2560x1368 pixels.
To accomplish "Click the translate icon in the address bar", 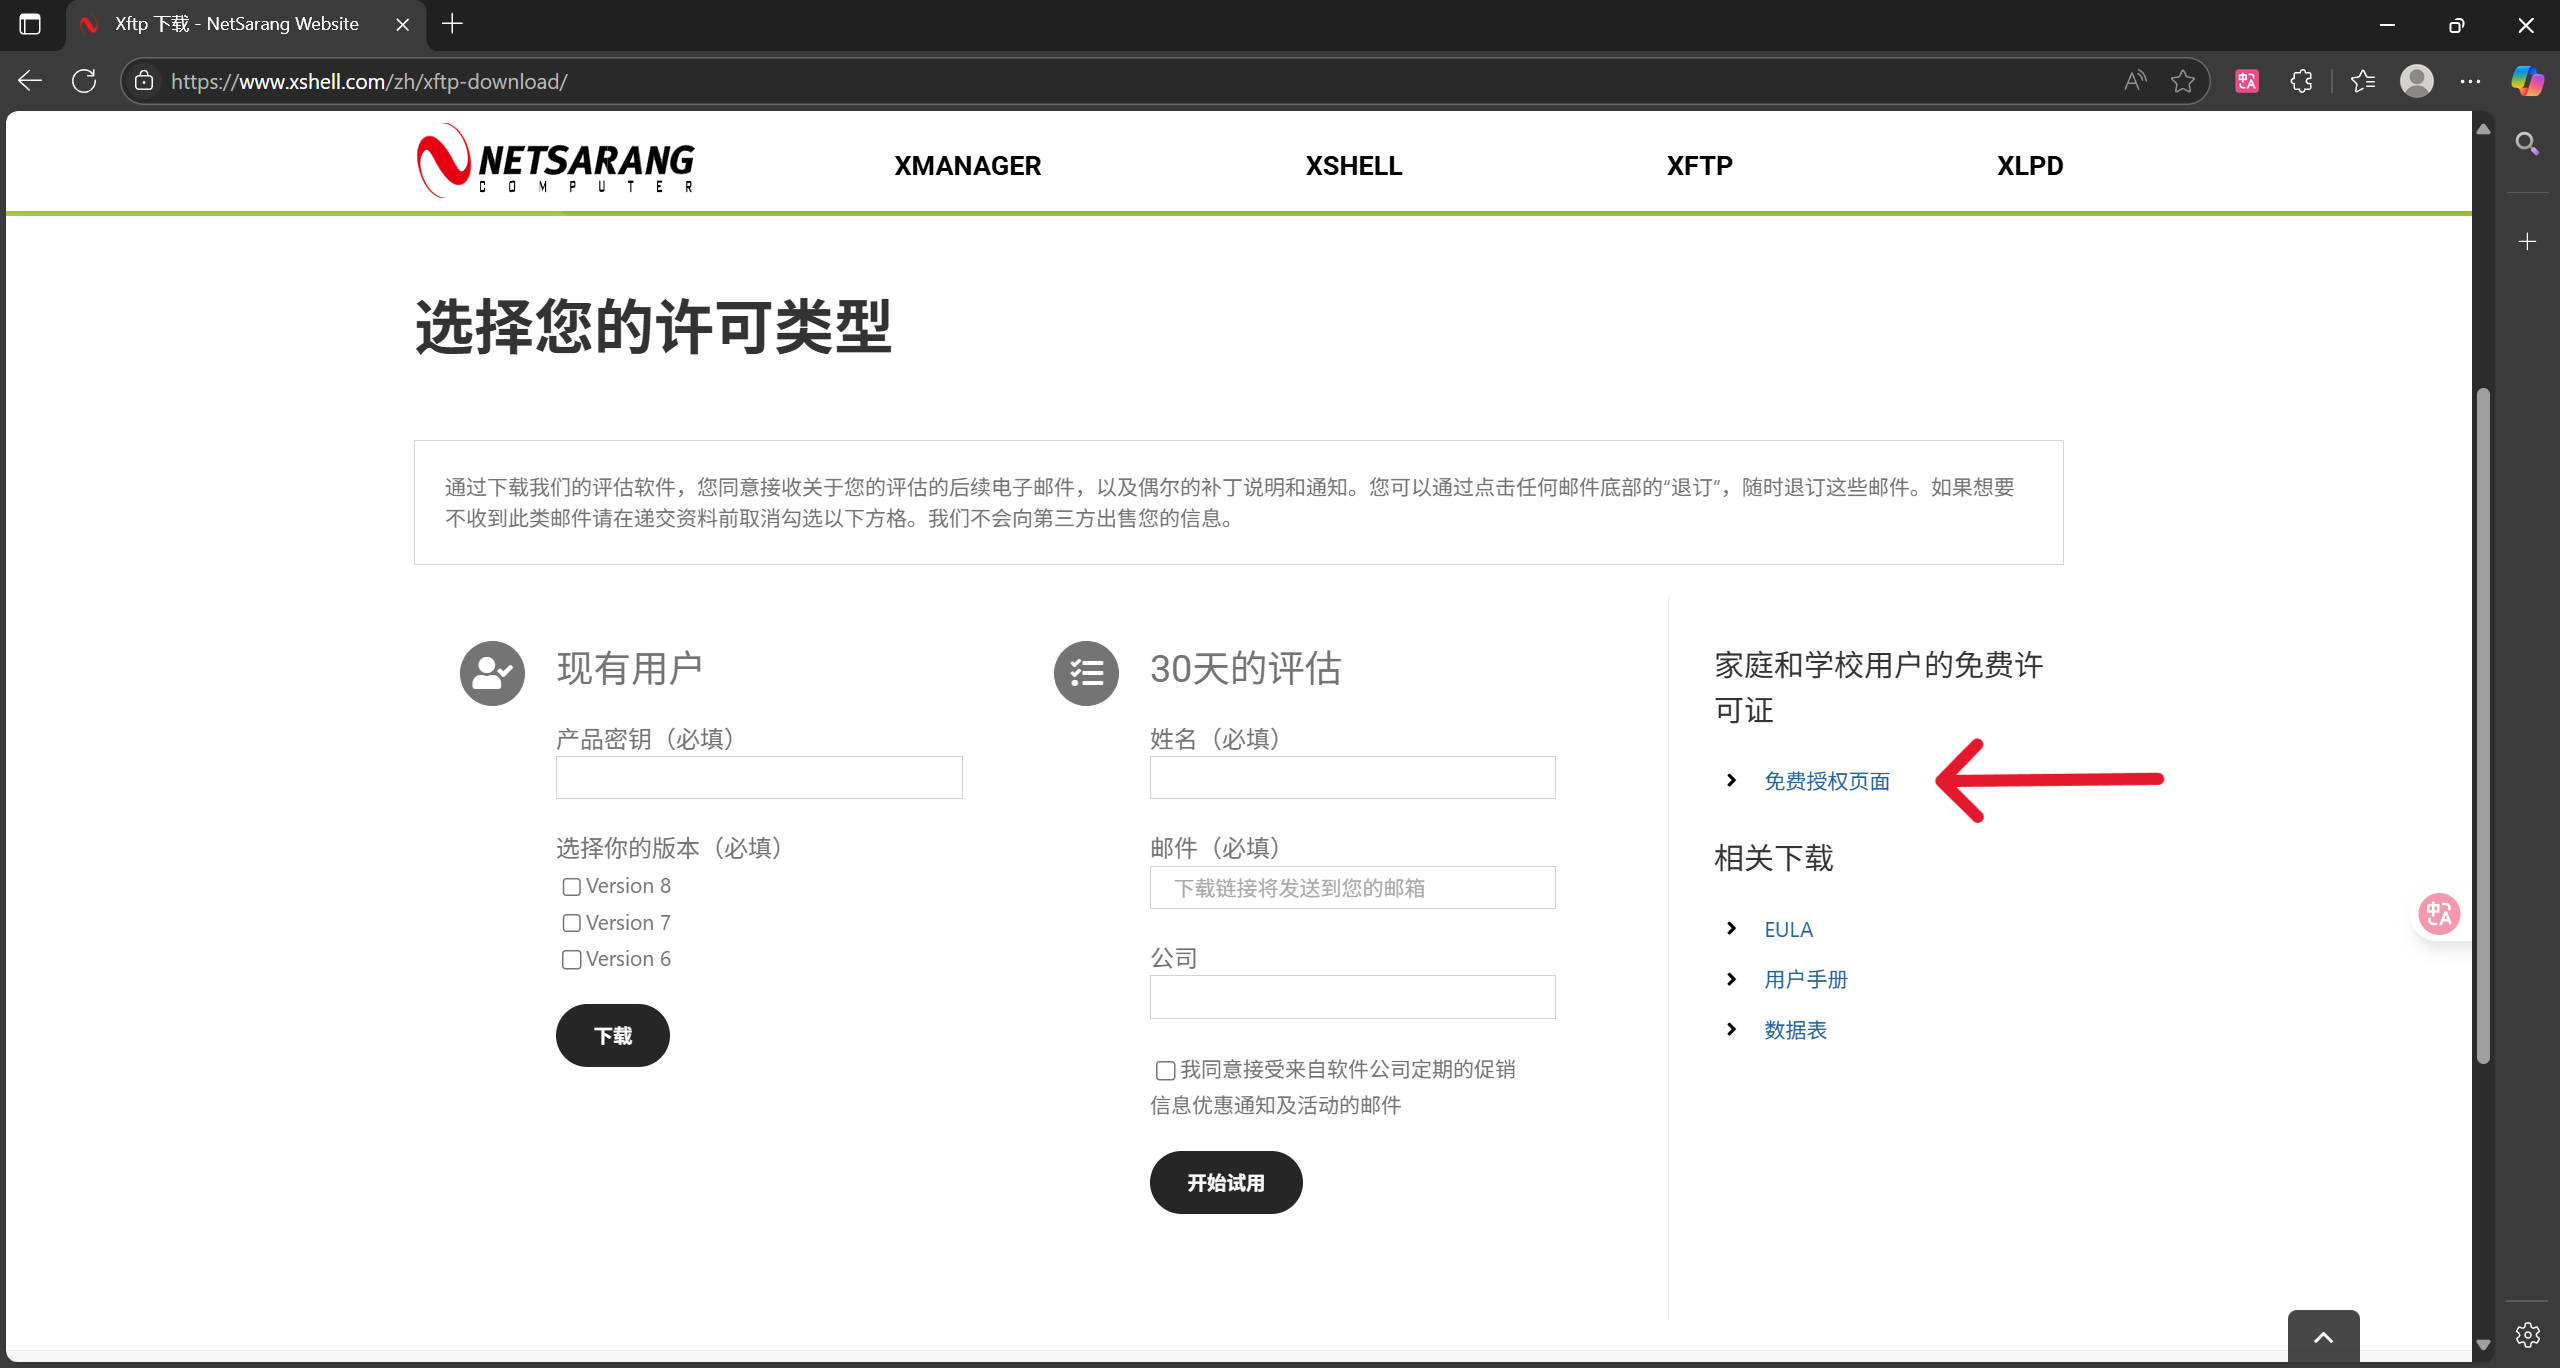I will (2246, 81).
